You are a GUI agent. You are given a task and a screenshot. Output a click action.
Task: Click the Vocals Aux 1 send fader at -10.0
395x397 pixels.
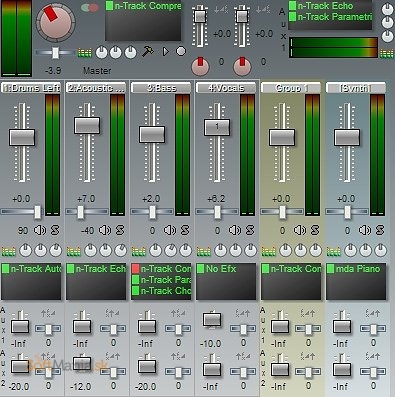212,320
